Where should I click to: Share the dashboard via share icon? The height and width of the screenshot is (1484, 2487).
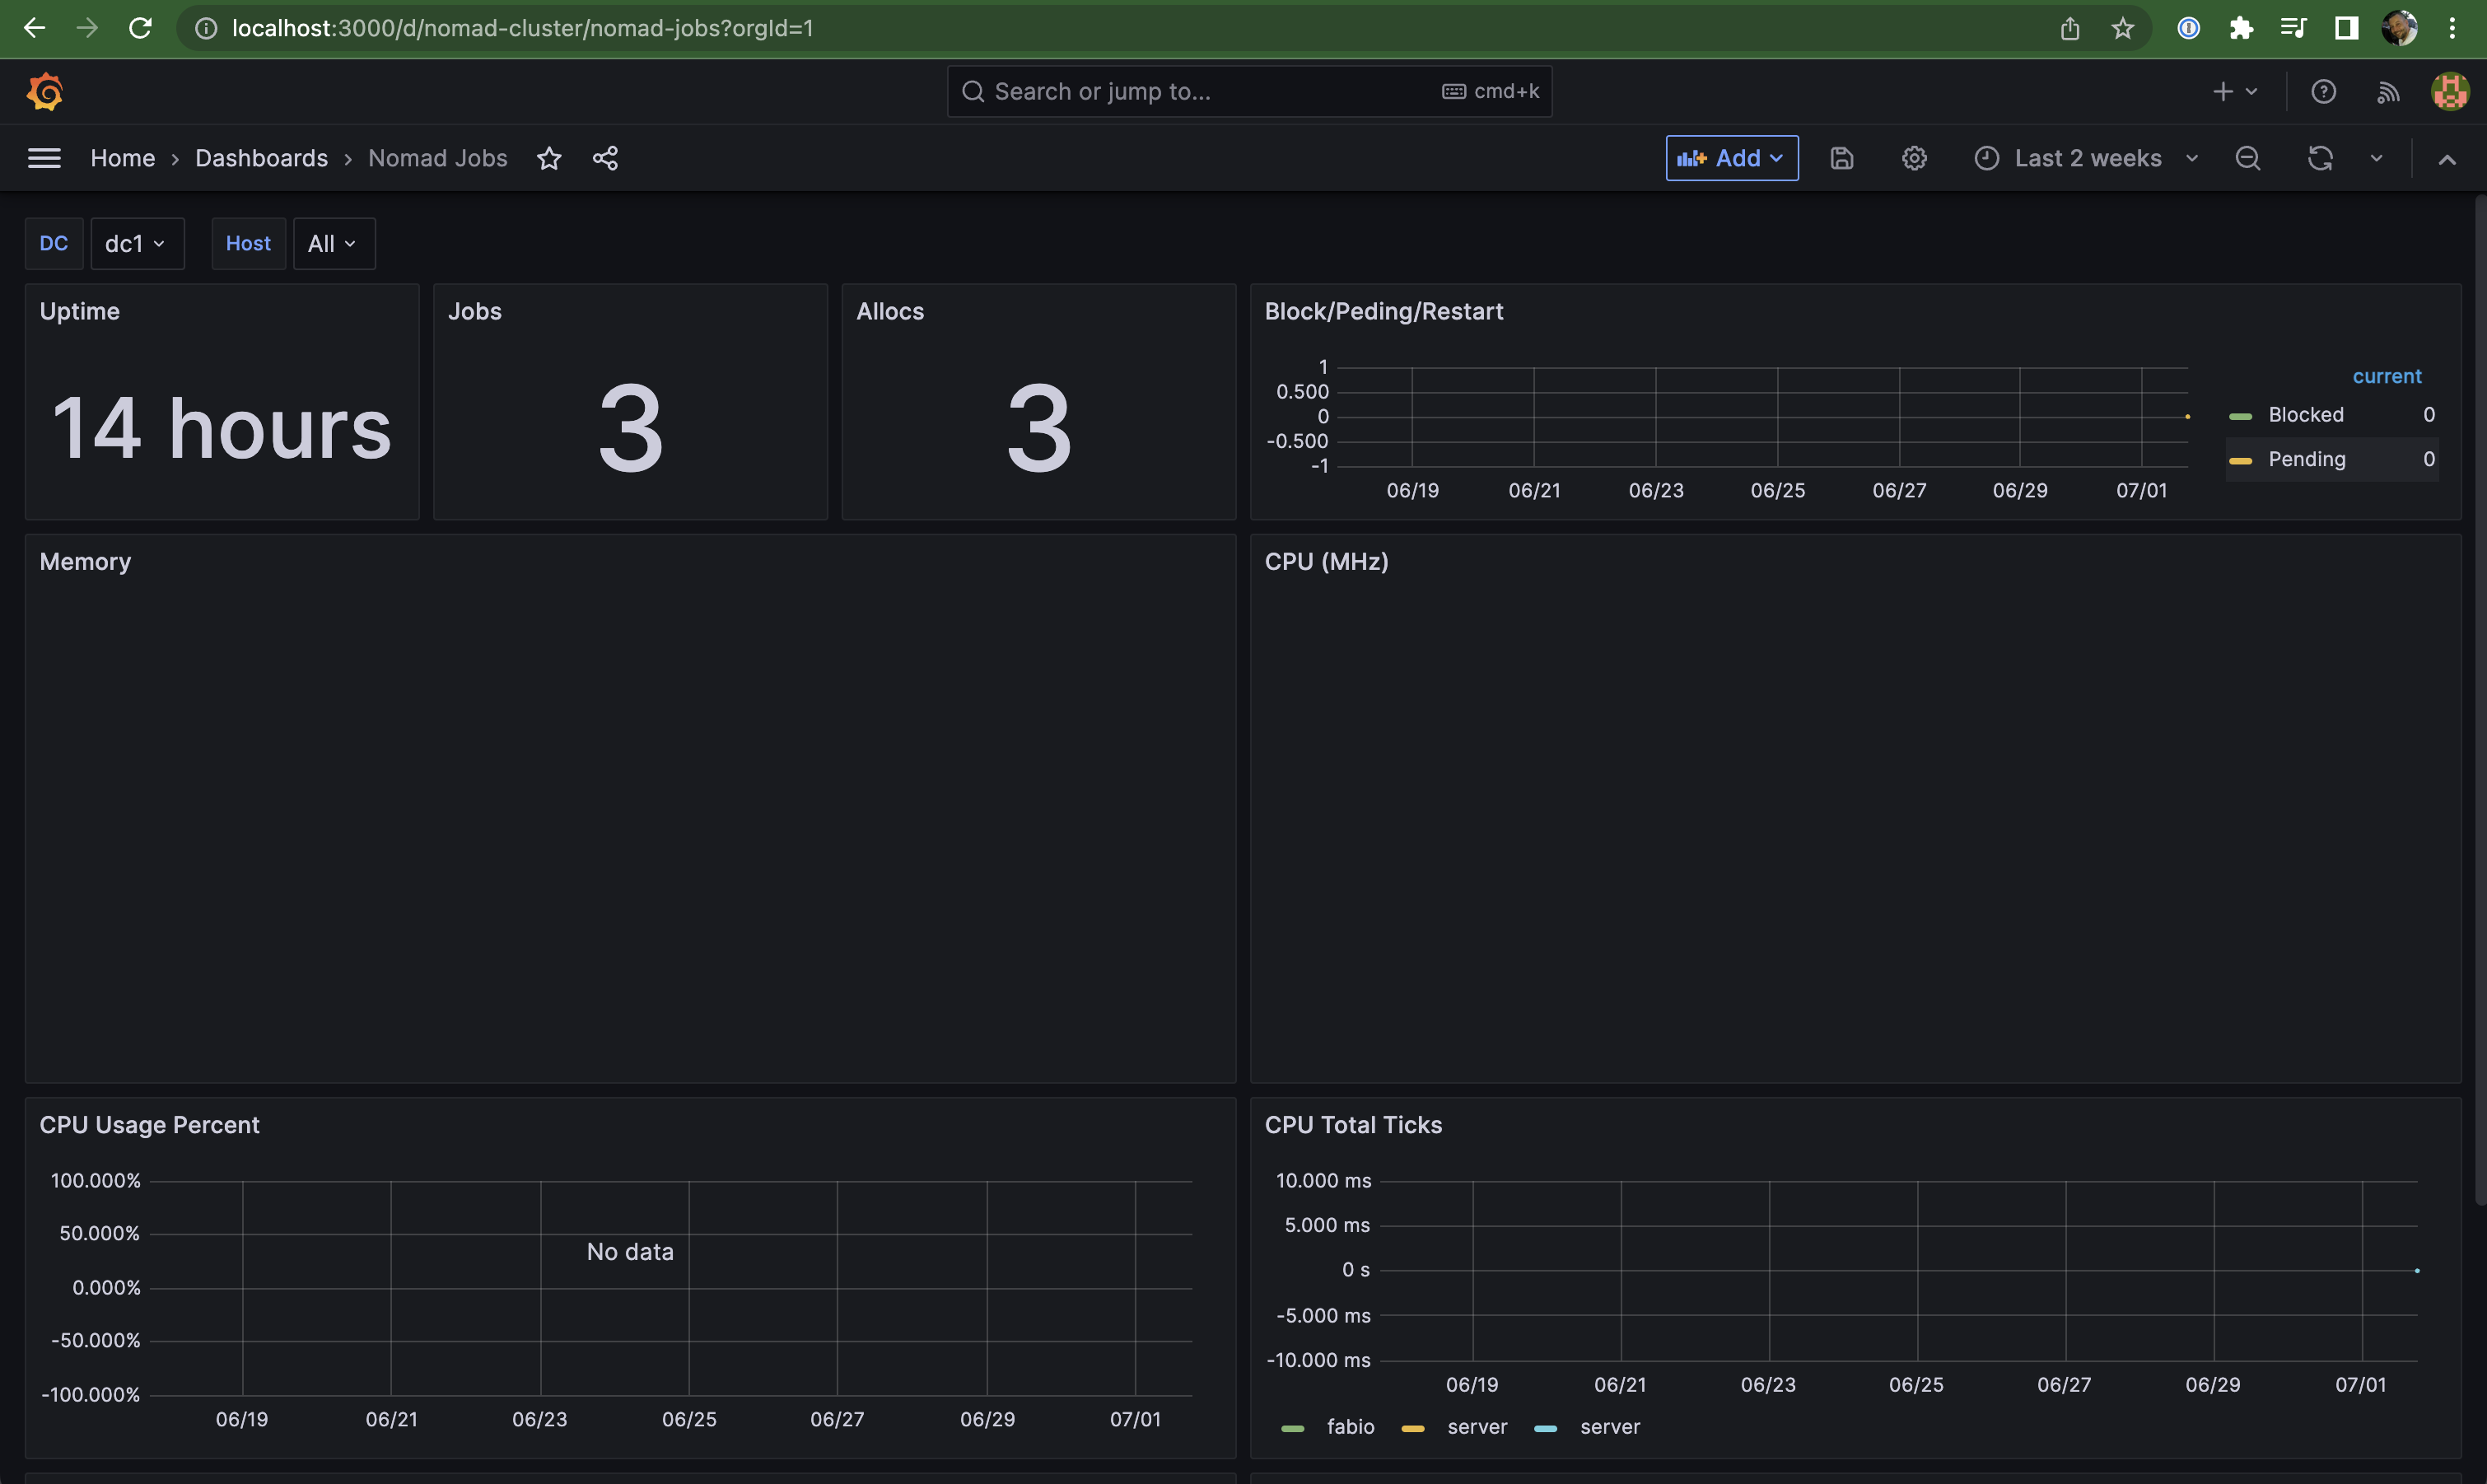coord(605,158)
